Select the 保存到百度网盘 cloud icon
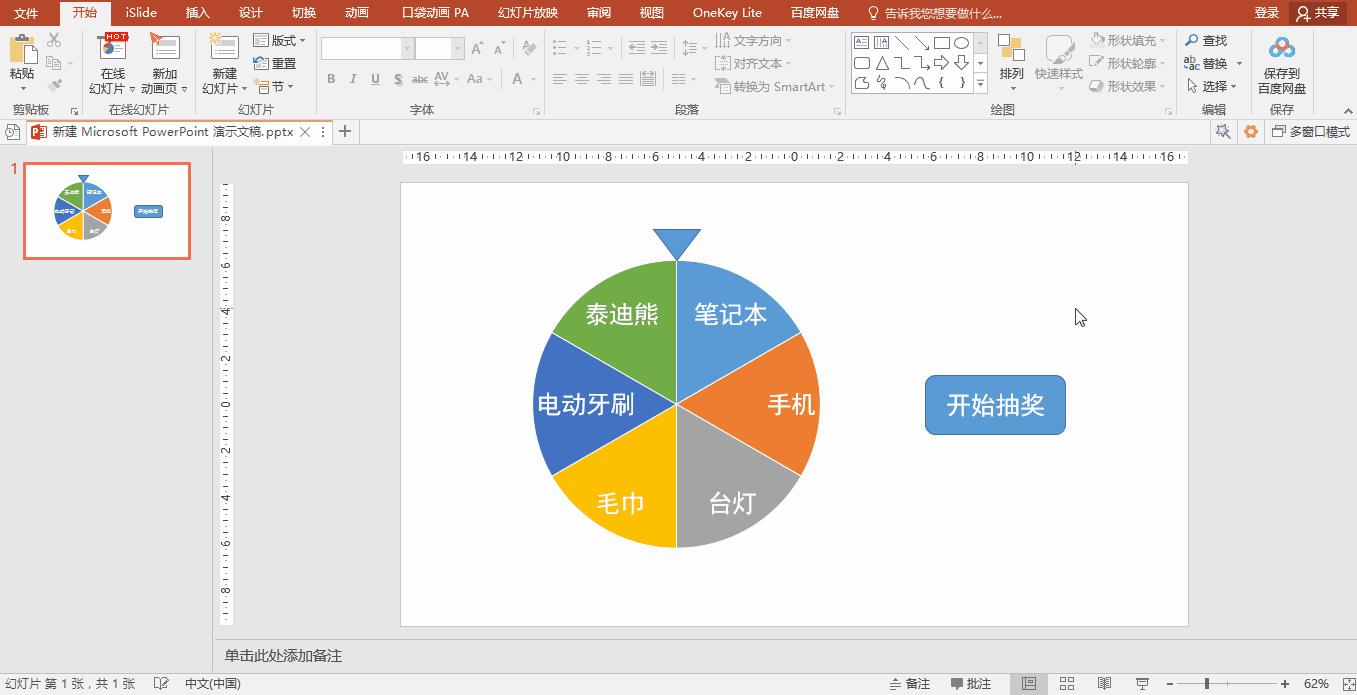Viewport: 1357px width, 695px height. pos(1283,48)
